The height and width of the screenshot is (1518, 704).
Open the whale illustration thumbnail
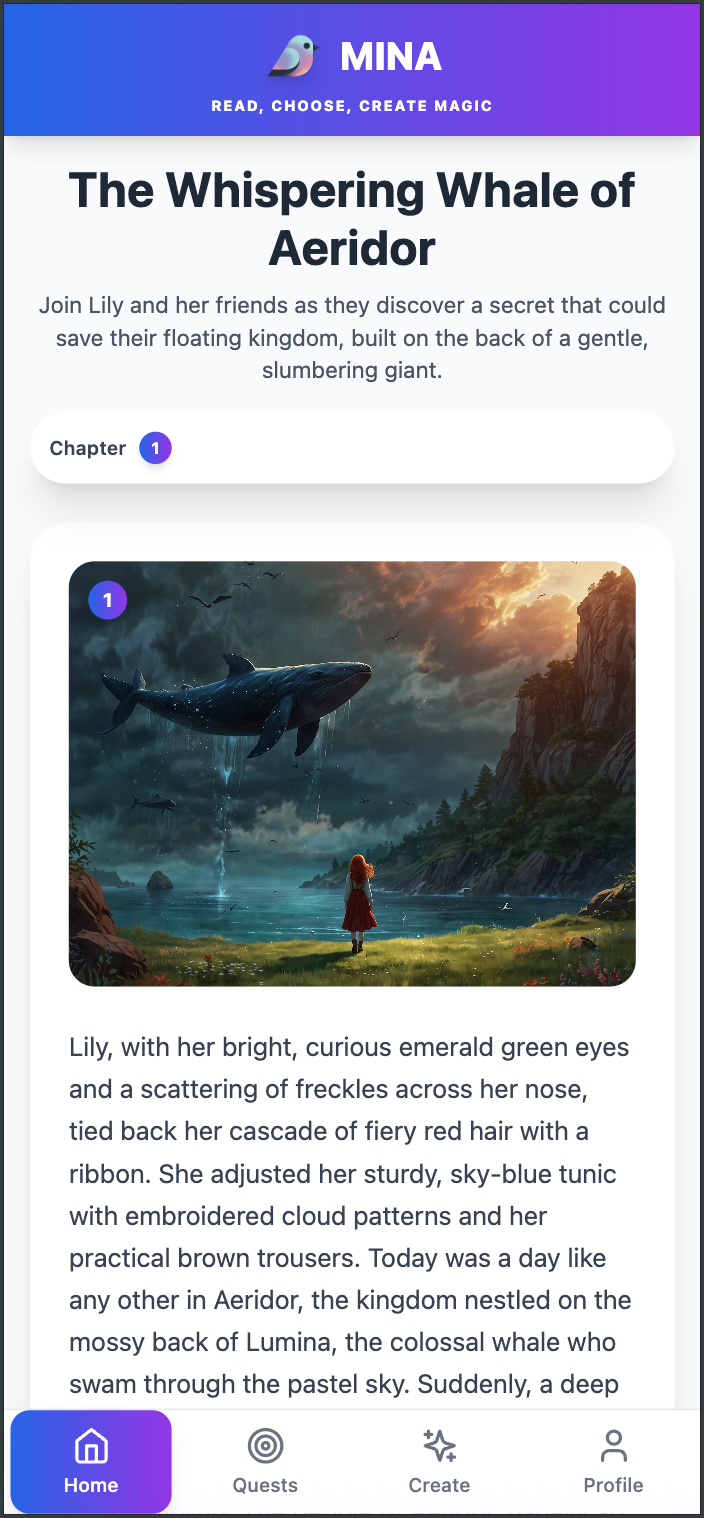pos(351,773)
